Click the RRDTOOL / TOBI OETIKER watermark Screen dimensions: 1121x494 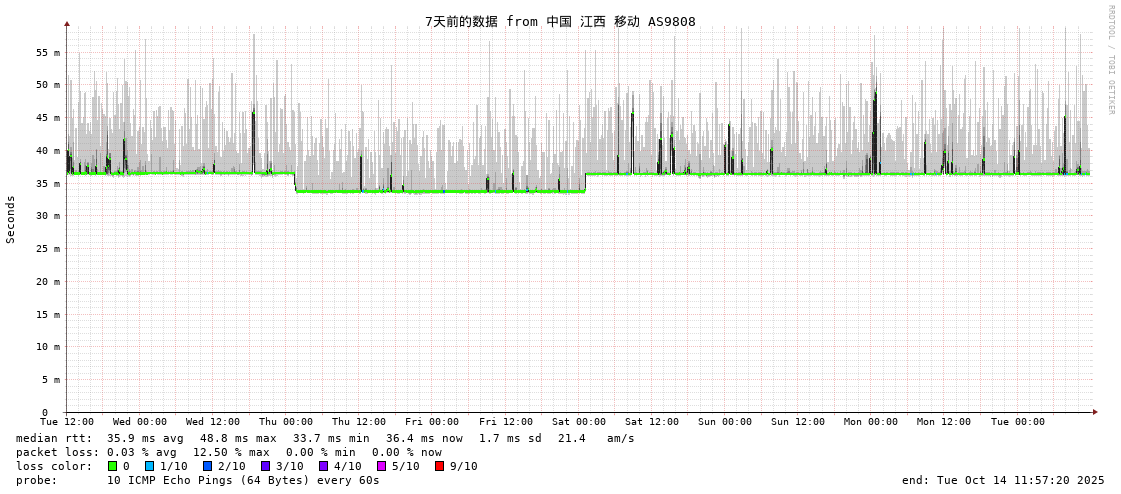[x=1110, y=60]
